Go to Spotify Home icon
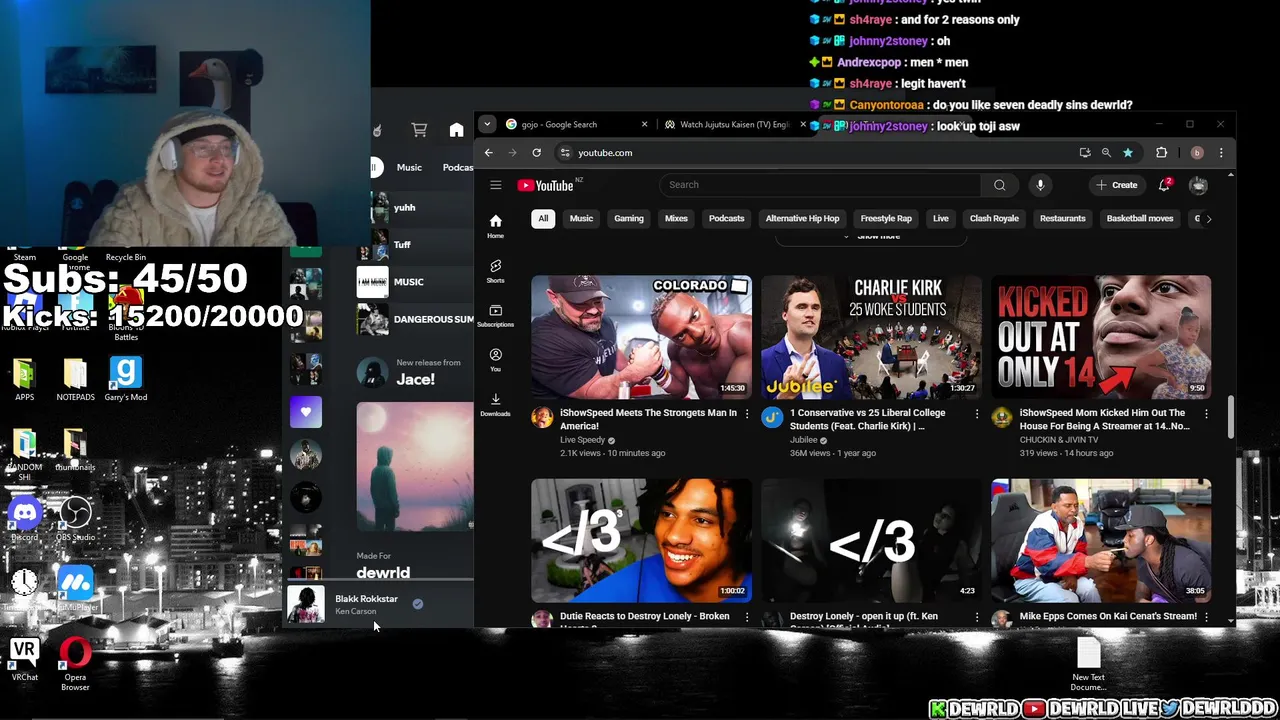This screenshot has height=720, width=1280. [456, 130]
